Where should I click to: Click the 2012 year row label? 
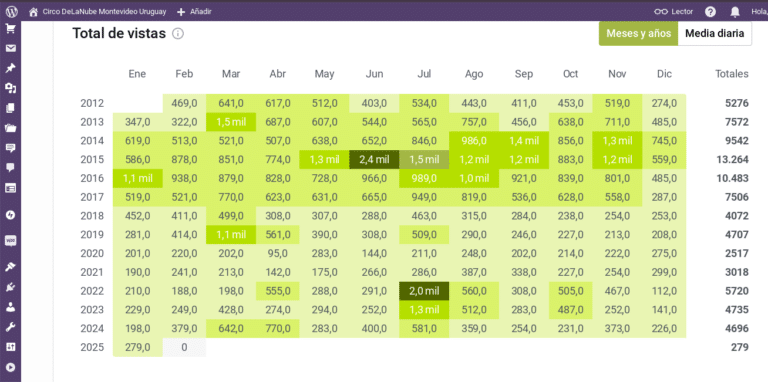(x=92, y=103)
